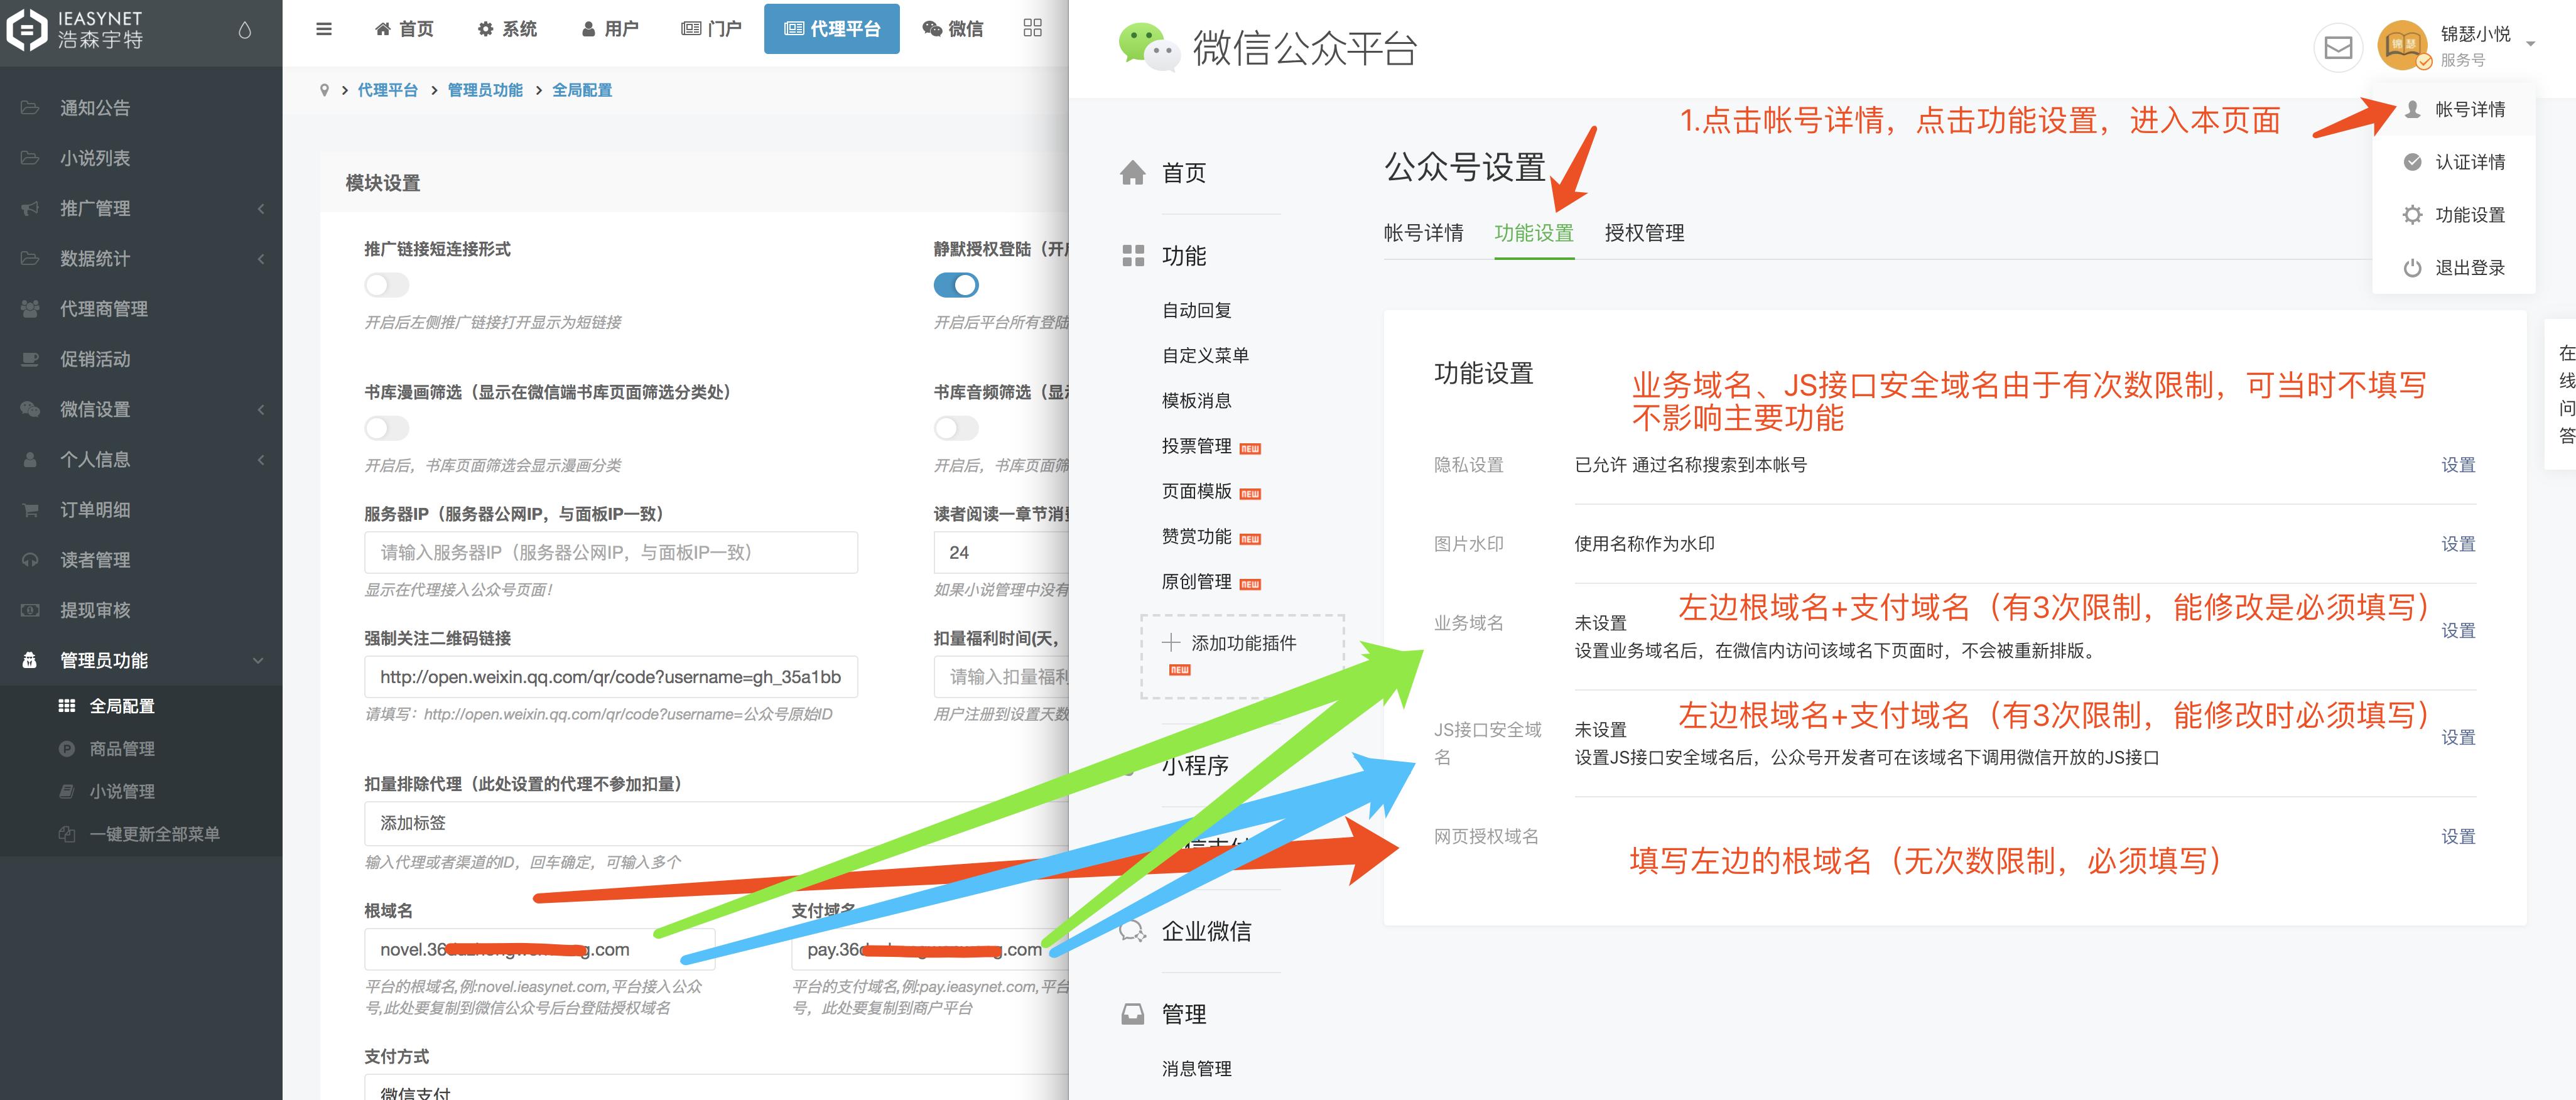Click 设置 next to 隐私设置
Viewport: 2576px width, 1100px height.
[x=2459, y=464]
